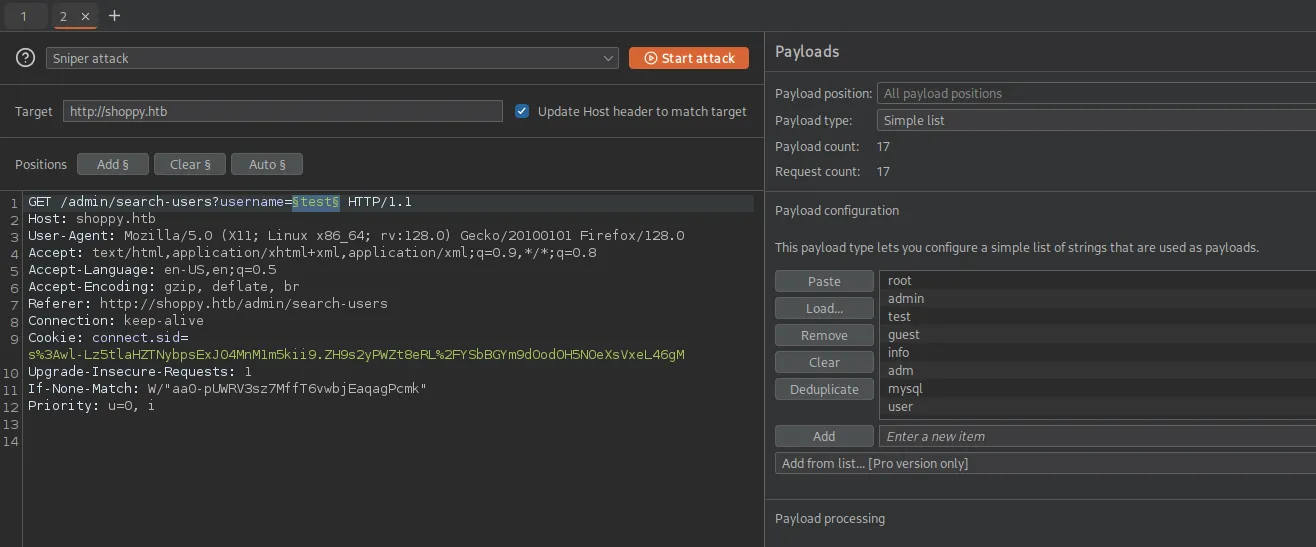1316x547 pixels.
Task: Click the Clear § positions button
Action: 189,164
